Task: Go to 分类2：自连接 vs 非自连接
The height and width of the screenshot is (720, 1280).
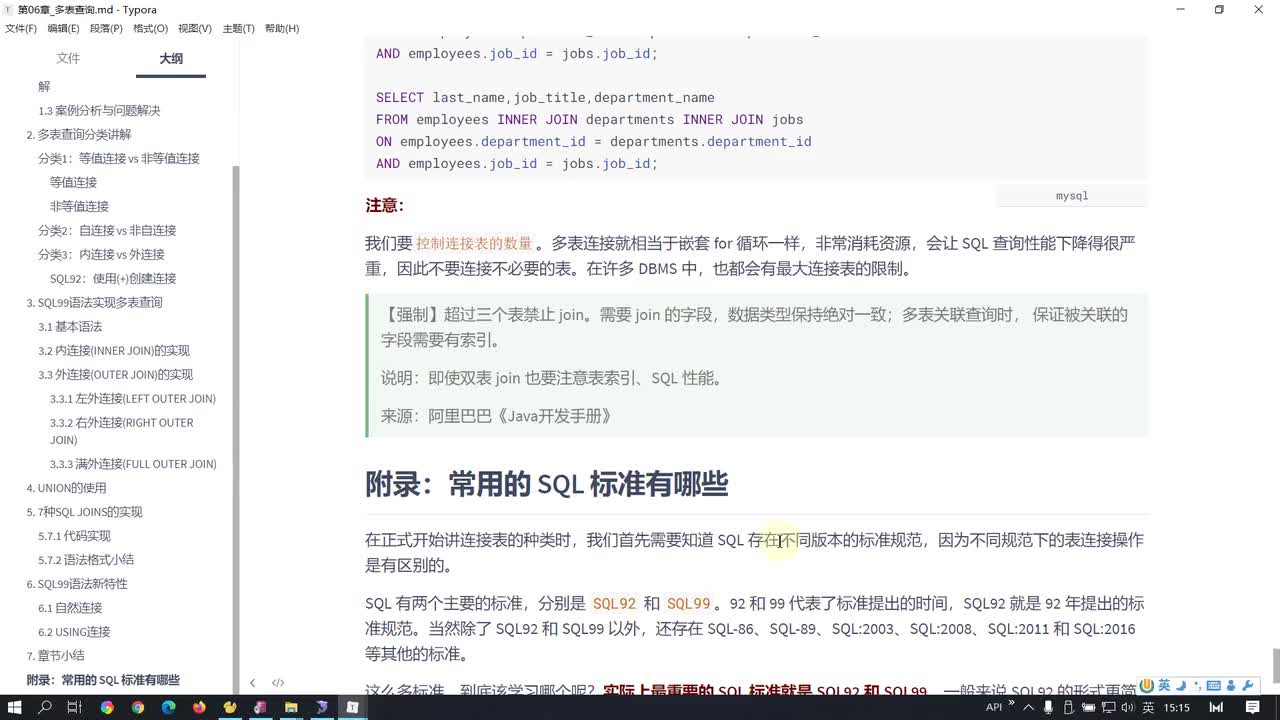Action: [x=107, y=231]
